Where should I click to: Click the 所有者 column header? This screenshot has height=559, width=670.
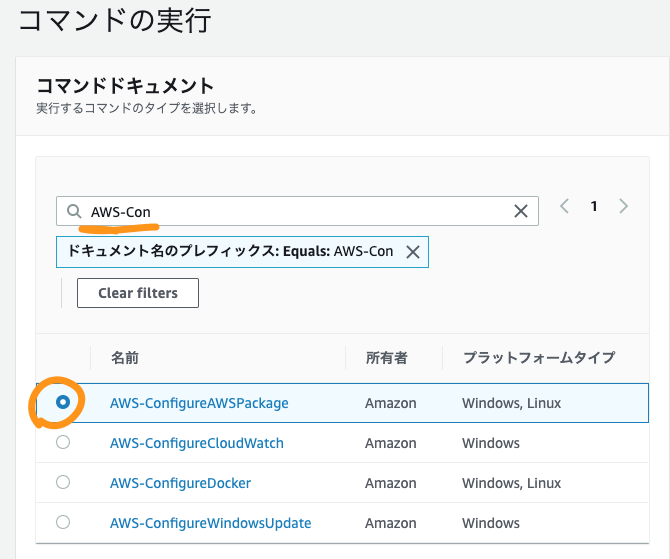point(387,358)
